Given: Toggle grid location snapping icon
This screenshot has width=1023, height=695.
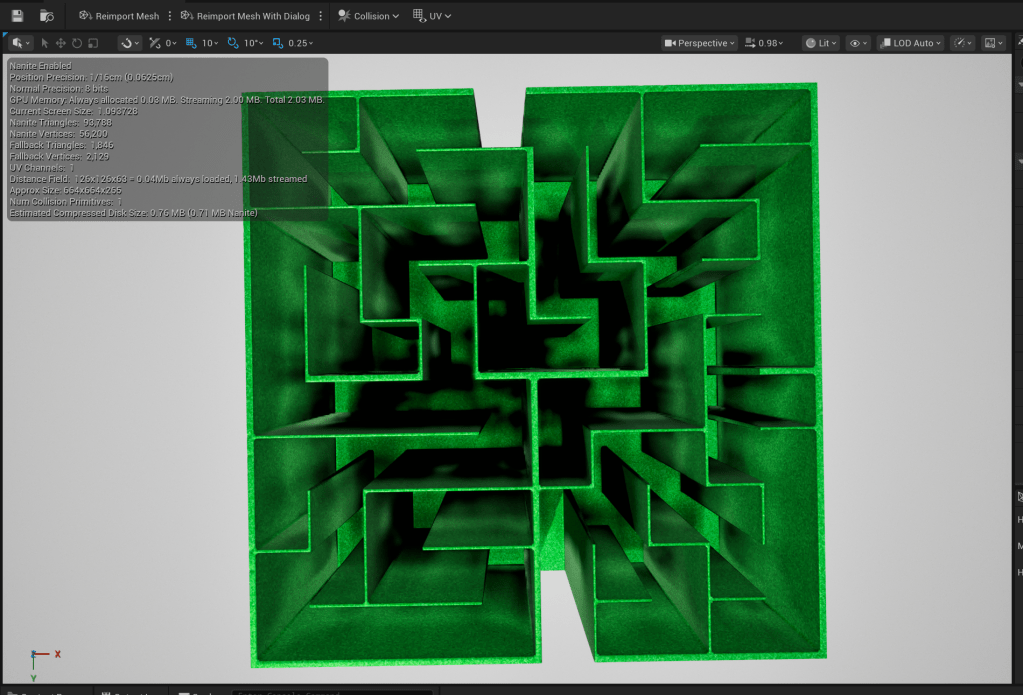Looking at the screenshot, I should click(192, 43).
